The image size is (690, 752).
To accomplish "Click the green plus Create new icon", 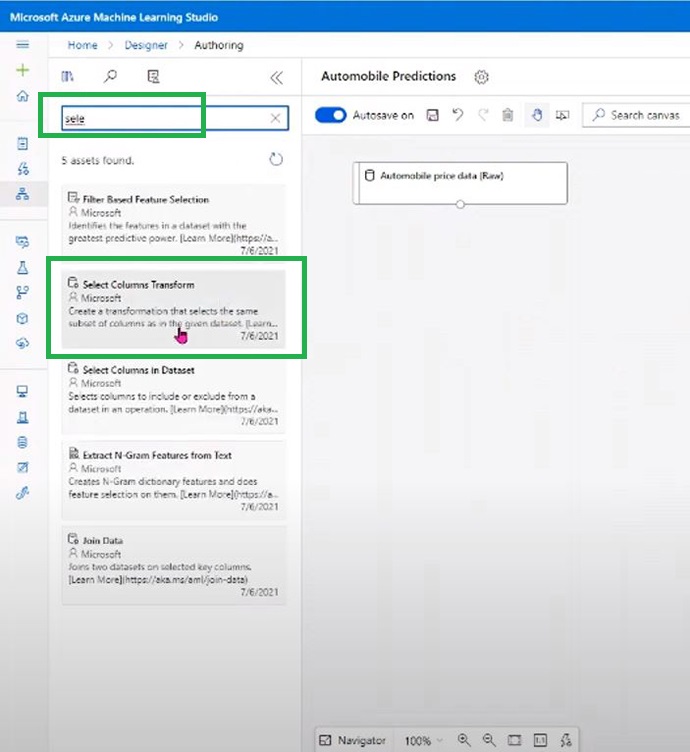I will coord(23,70).
